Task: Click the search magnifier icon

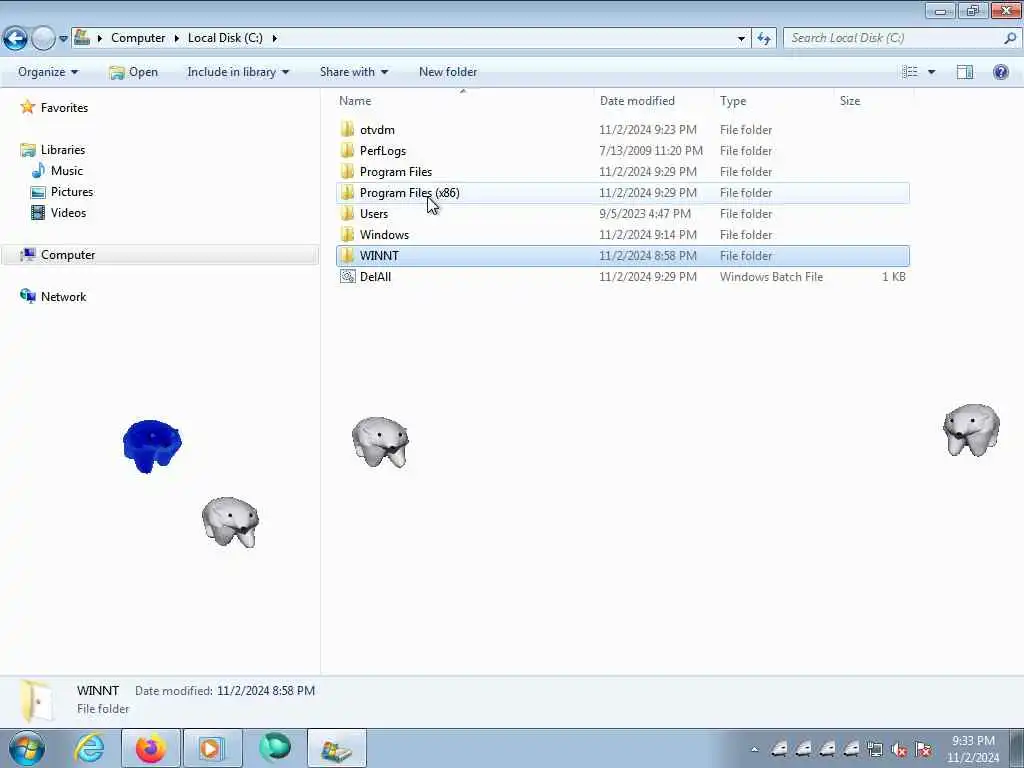Action: [1010, 38]
